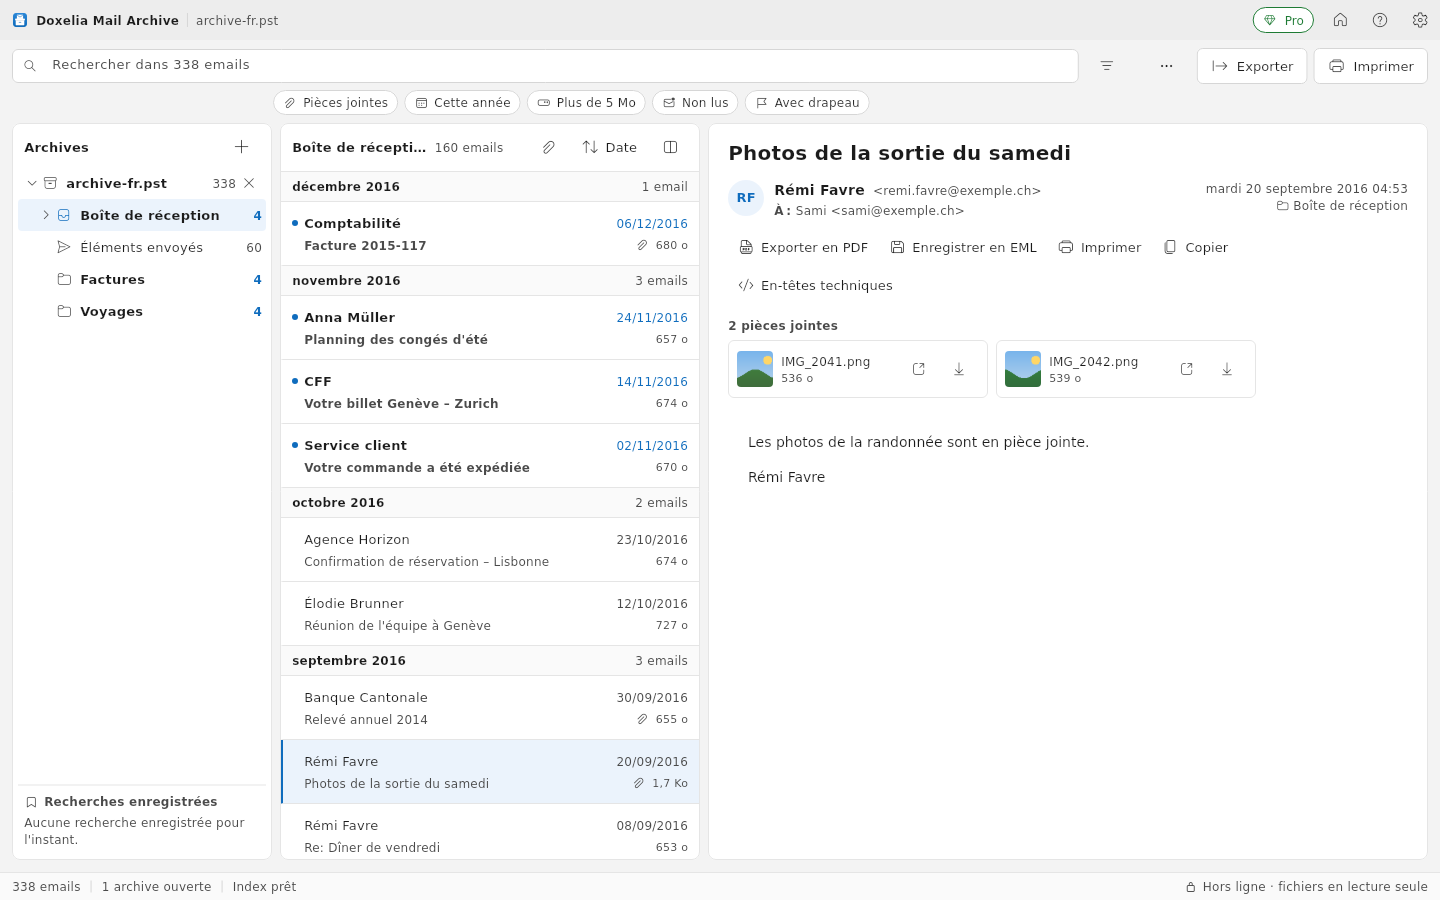Expand the Boîte de réception folder
This screenshot has width=1440, height=900.
(x=46, y=215)
